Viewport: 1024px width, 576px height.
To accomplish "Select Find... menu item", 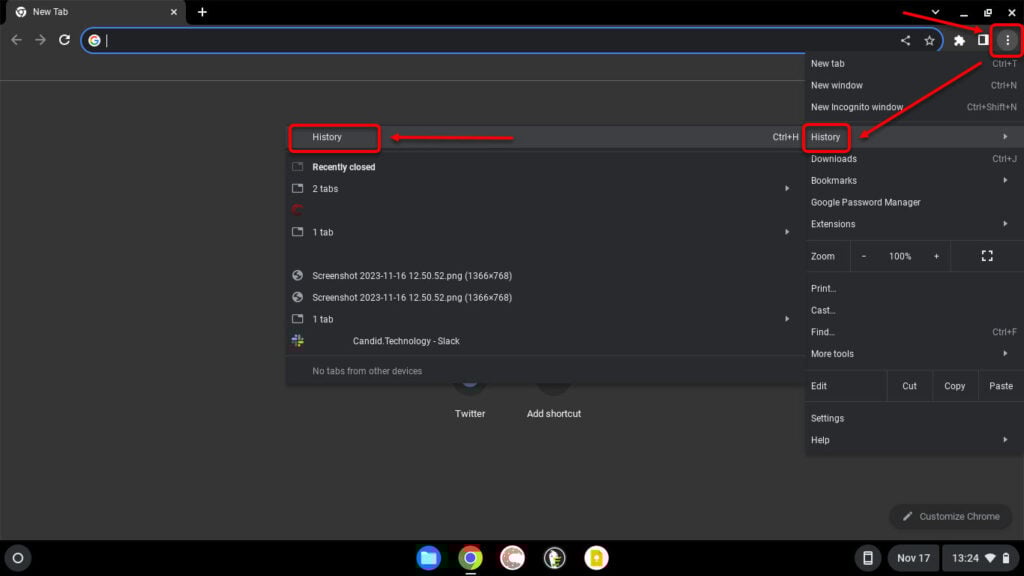I will 914,332.
